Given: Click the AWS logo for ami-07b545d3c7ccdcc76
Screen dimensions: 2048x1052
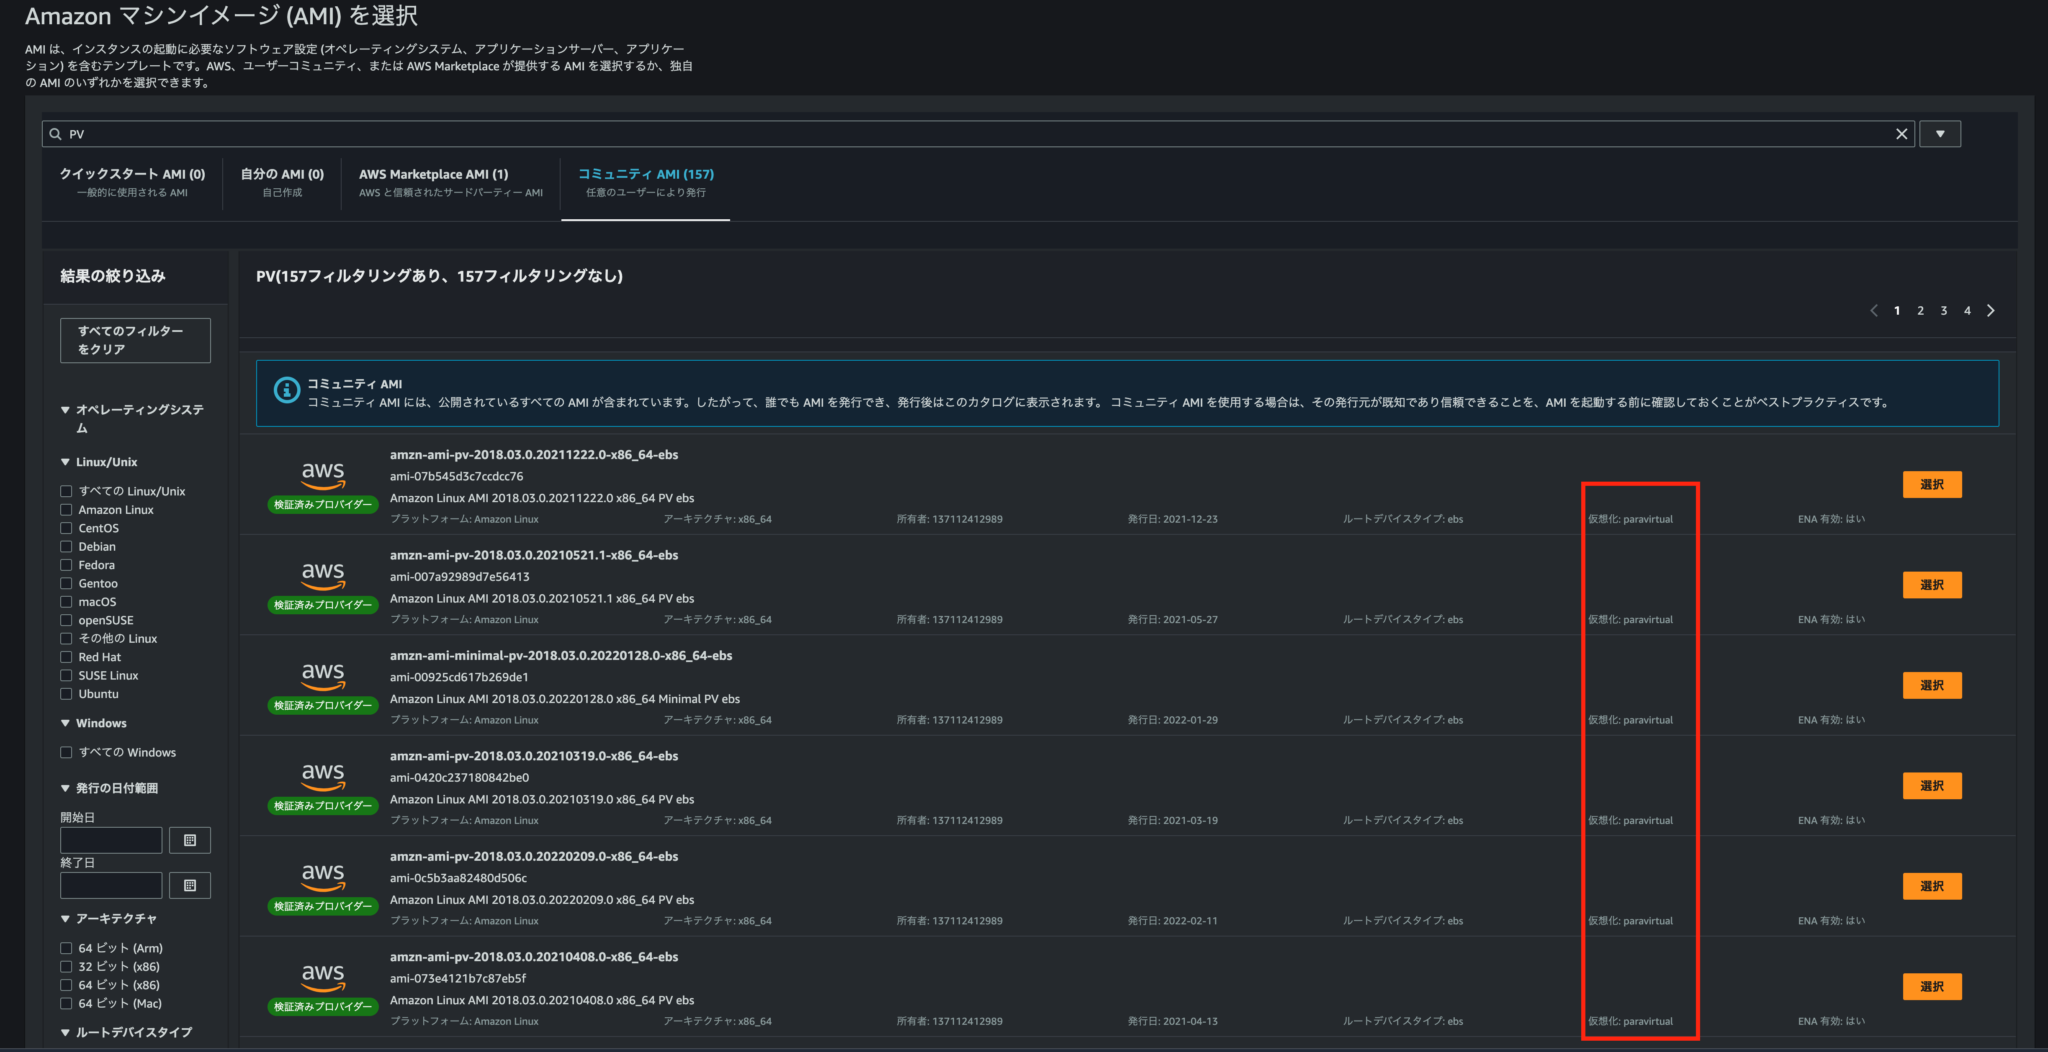Looking at the screenshot, I should tap(322, 475).
